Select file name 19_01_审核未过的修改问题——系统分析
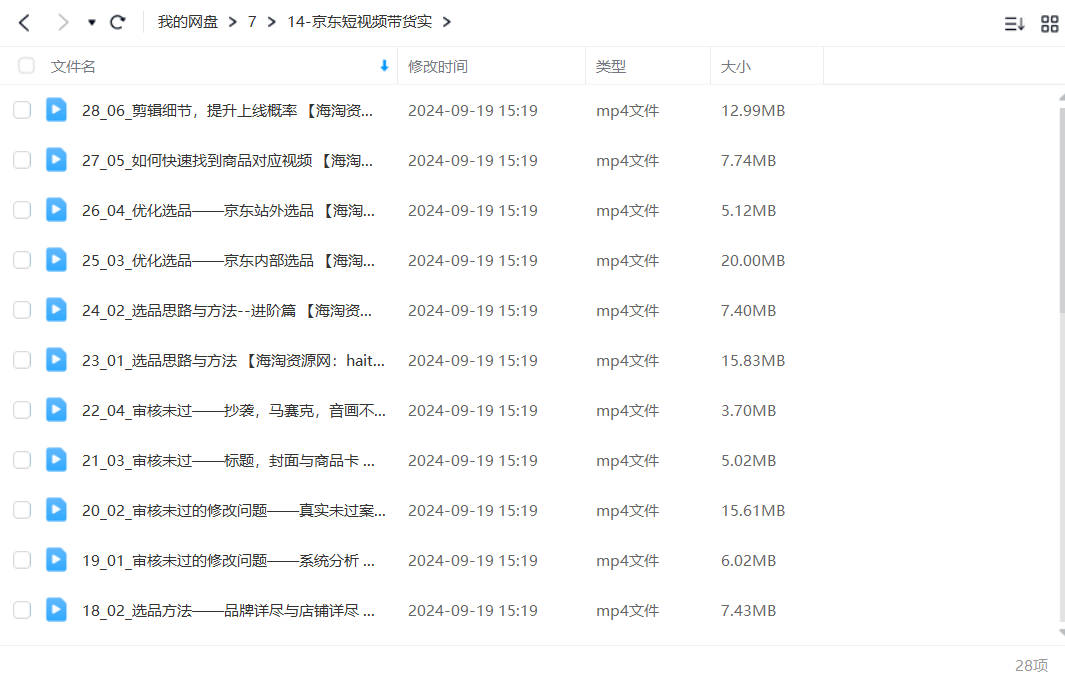Viewport: 1065px width, 679px height. point(228,561)
